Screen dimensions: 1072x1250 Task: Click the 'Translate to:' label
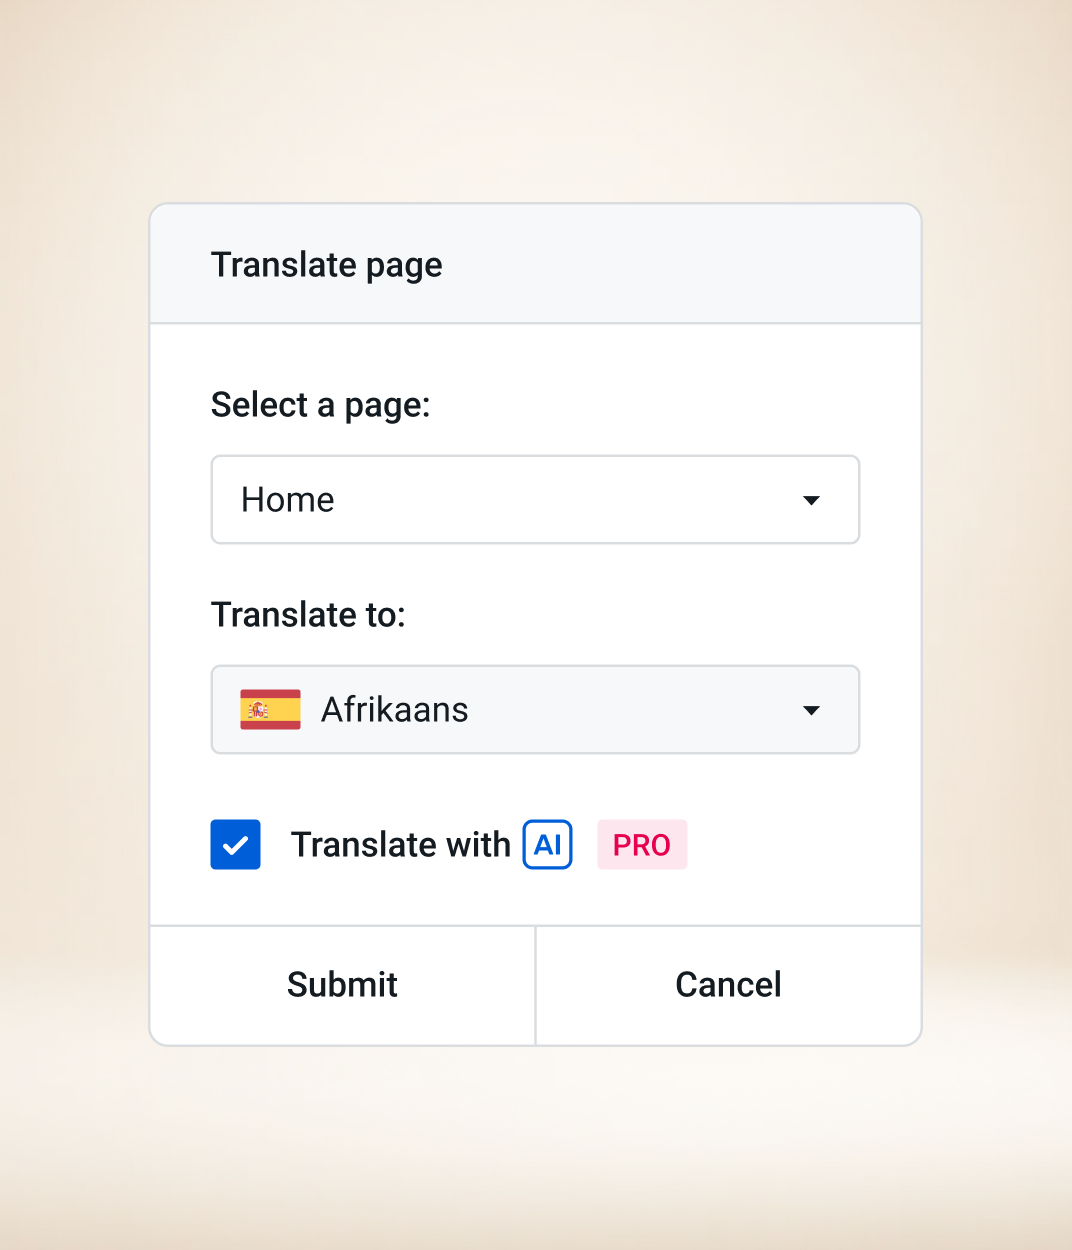pyautogui.click(x=308, y=614)
